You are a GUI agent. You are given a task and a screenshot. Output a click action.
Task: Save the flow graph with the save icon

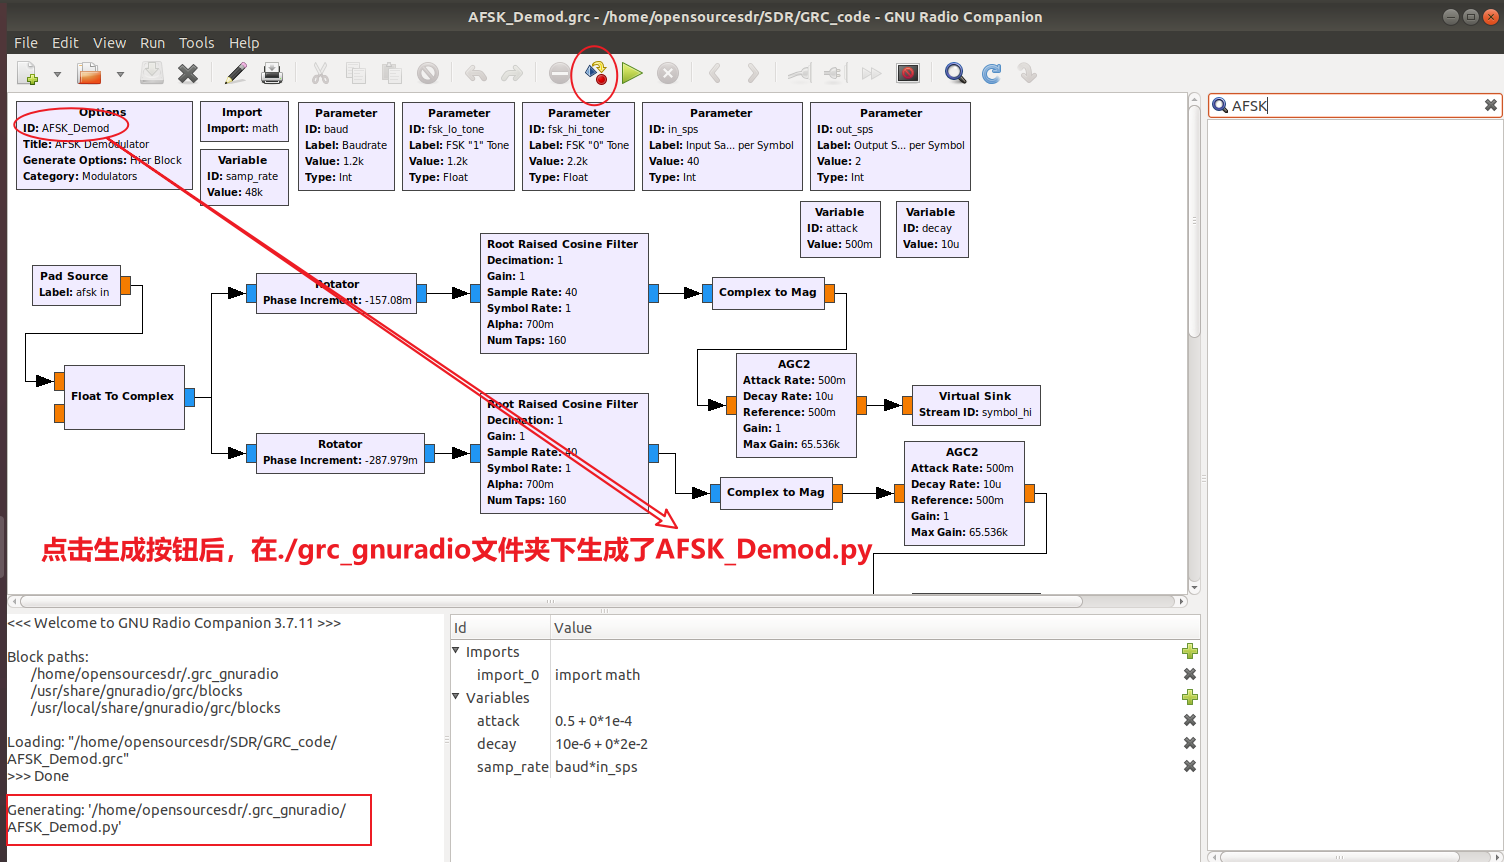coord(152,72)
